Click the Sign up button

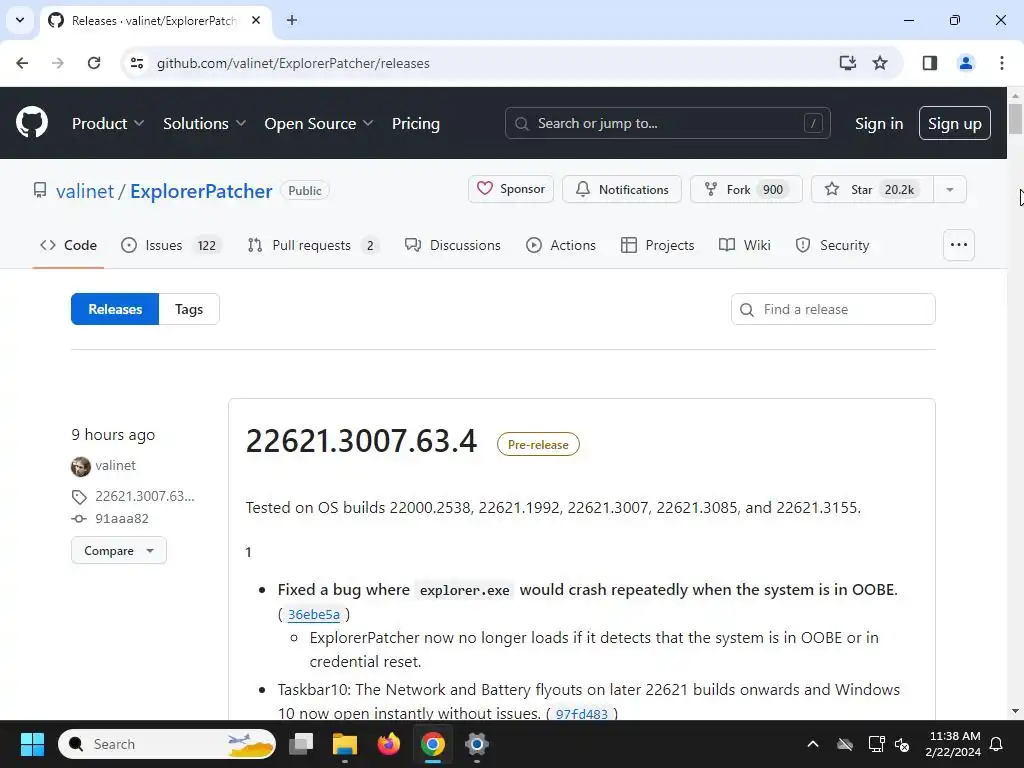pyautogui.click(x=954, y=123)
